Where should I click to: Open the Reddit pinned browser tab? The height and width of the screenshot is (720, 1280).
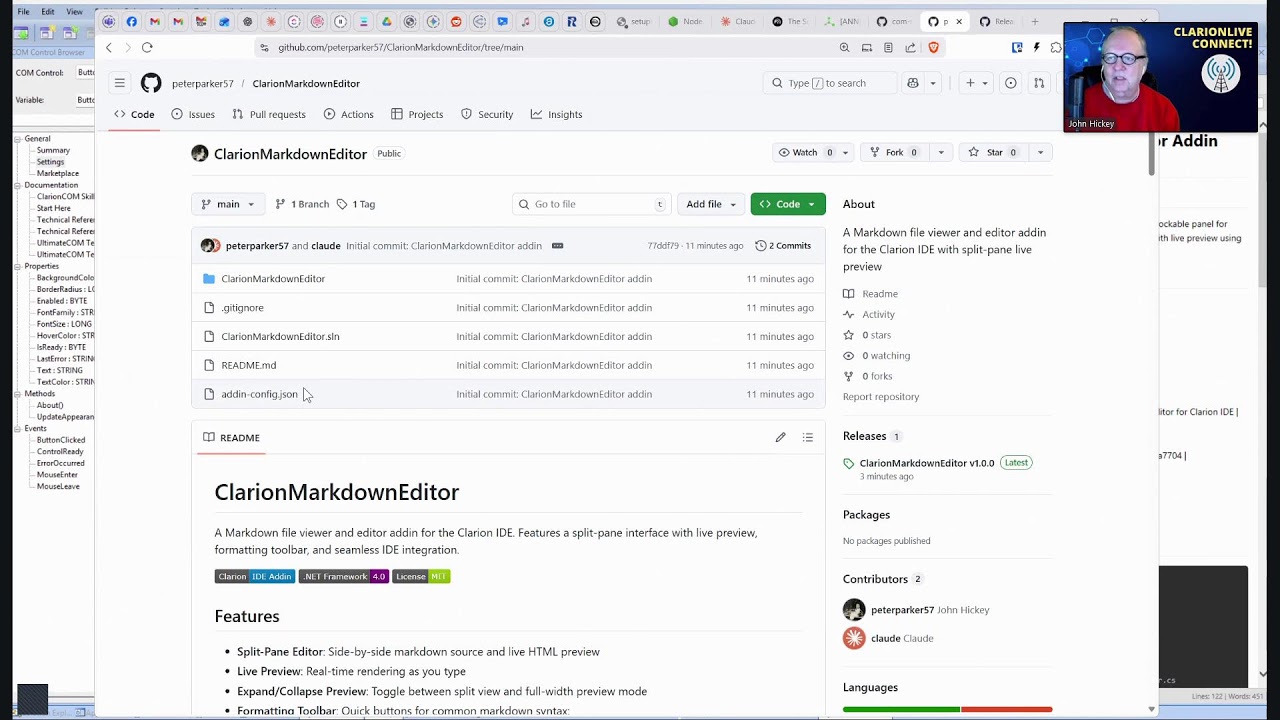[x=456, y=21]
